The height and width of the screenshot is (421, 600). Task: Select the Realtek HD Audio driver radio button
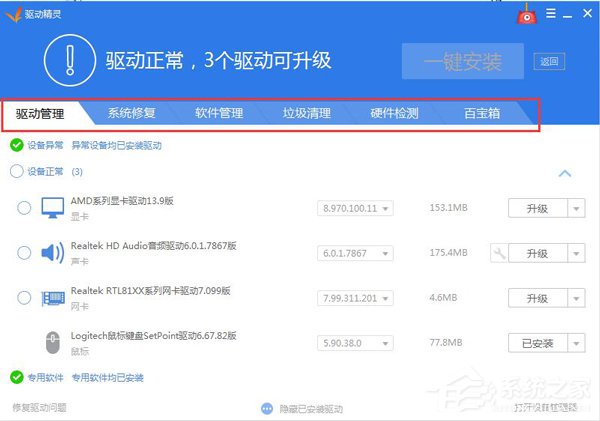24,253
